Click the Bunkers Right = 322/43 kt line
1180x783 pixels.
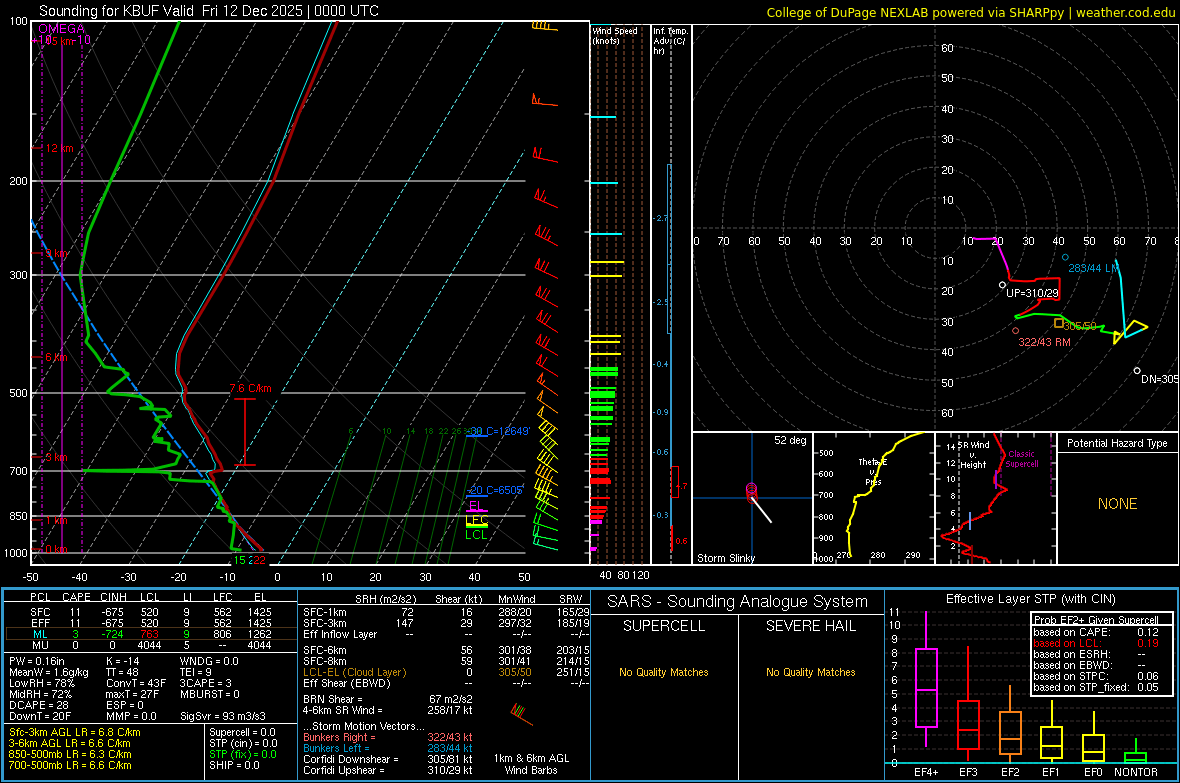388,737
